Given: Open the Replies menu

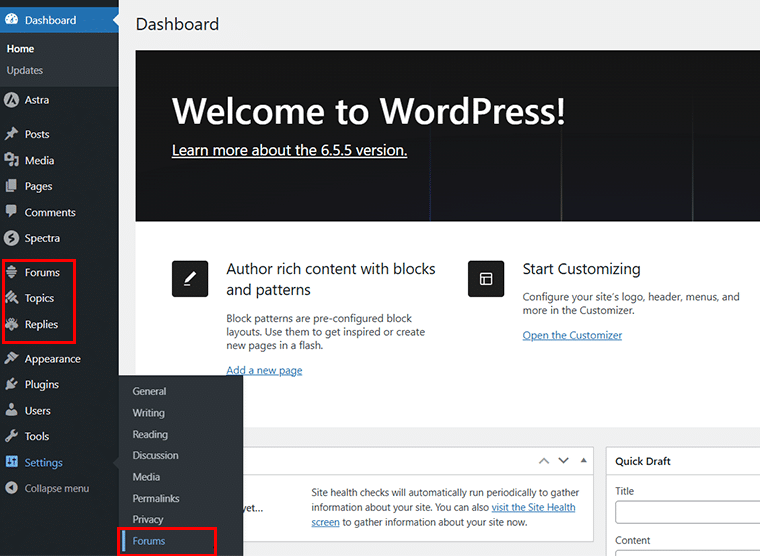Looking at the screenshot, I should coord(59,324).
